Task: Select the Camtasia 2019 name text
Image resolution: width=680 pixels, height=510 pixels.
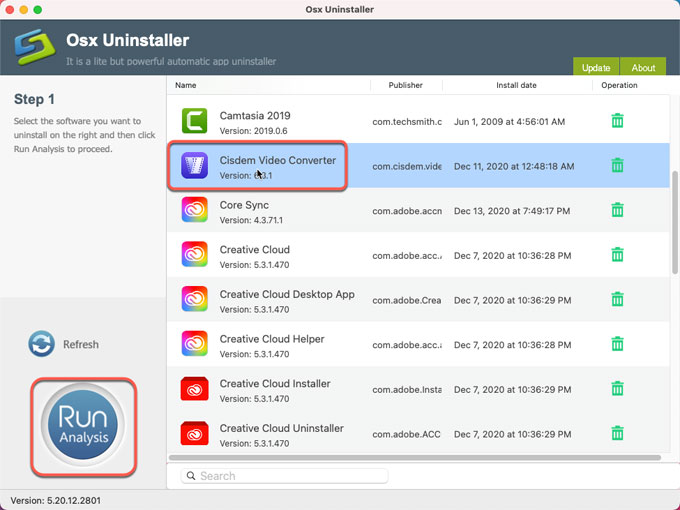Action: point(255,116)
